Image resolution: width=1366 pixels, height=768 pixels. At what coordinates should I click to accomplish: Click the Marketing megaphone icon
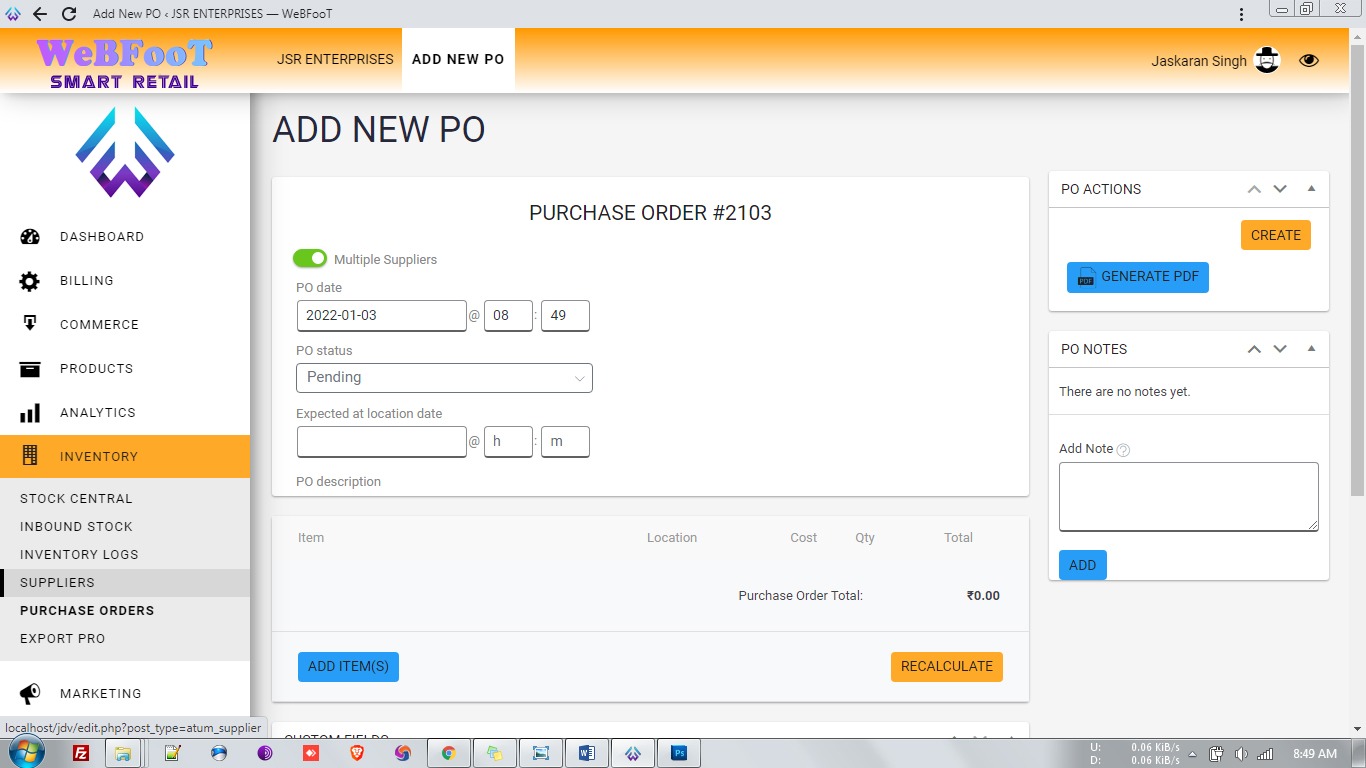click(x=30, y=693)
